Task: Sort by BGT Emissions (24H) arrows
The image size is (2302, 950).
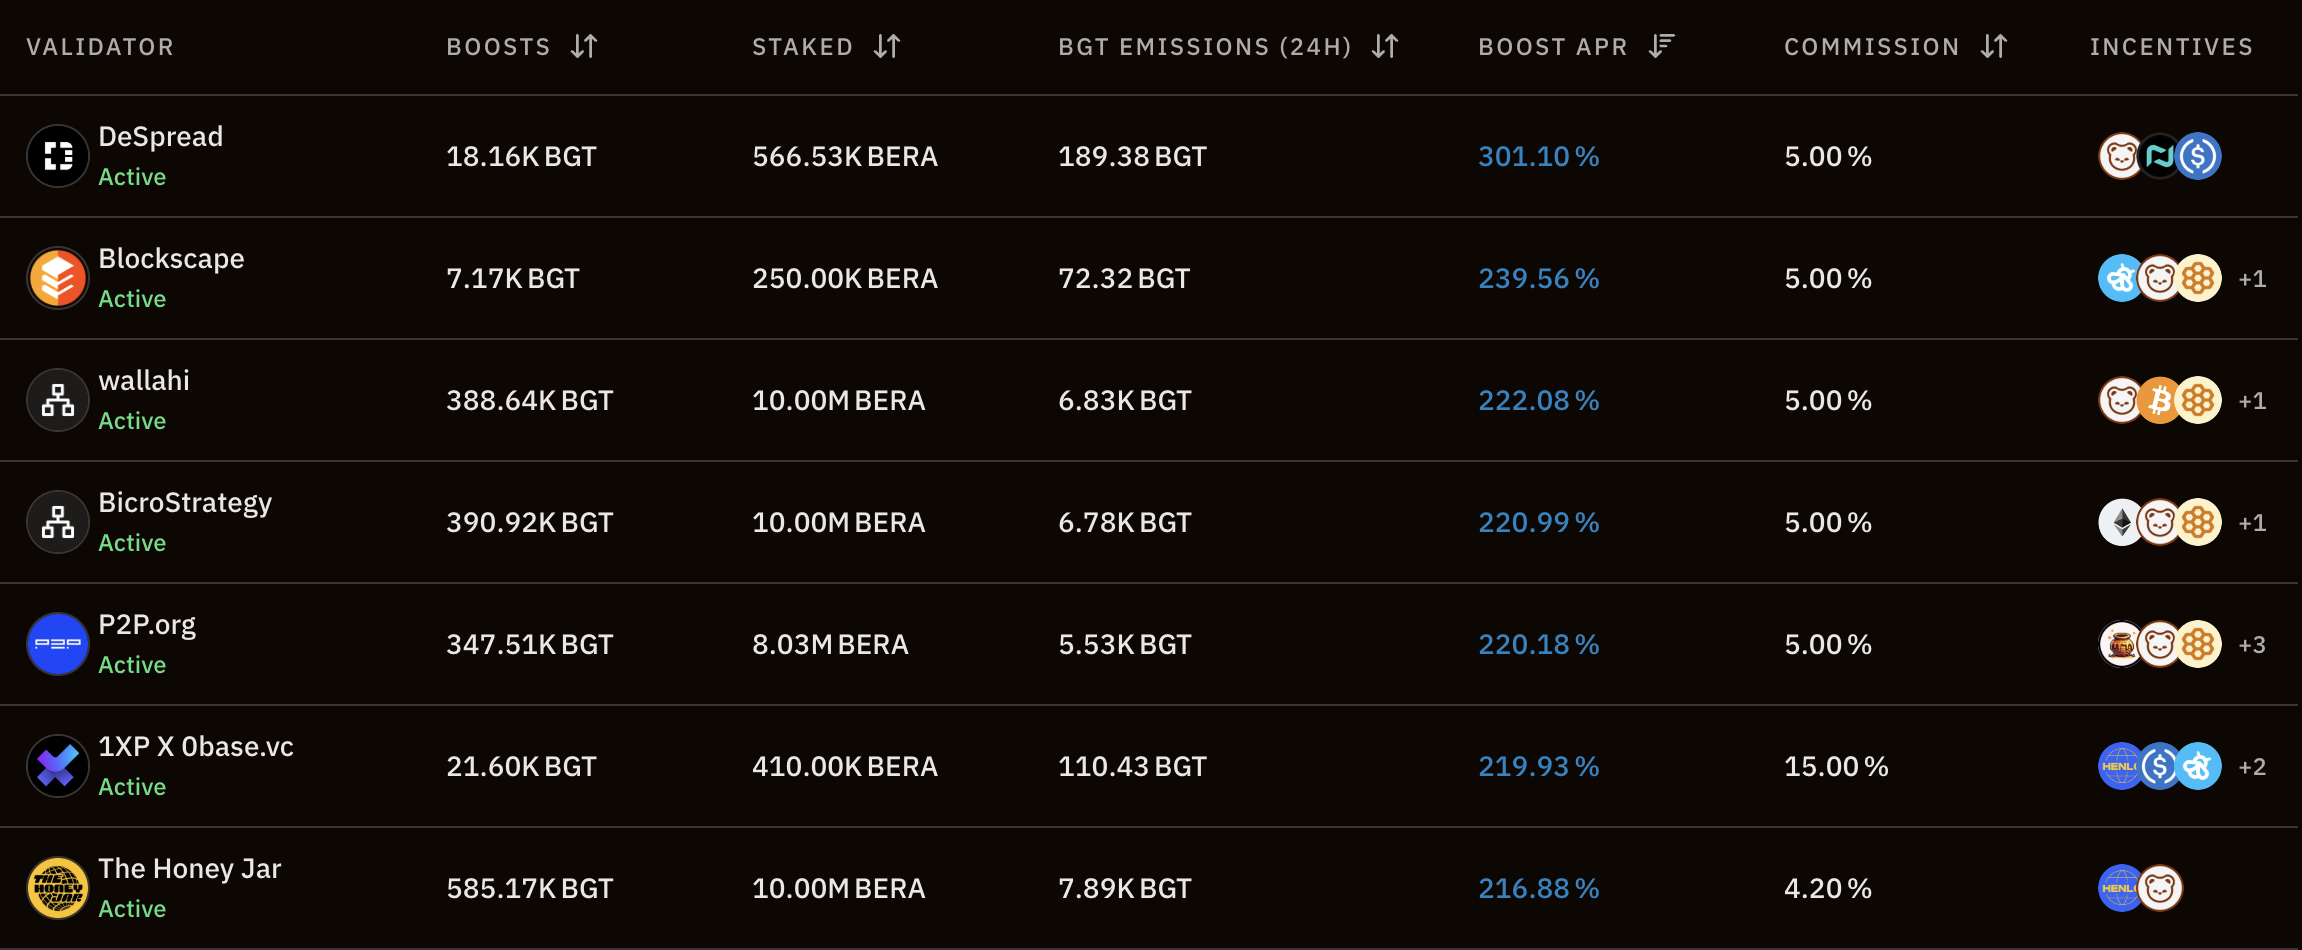Action: tap(1385, 46)
